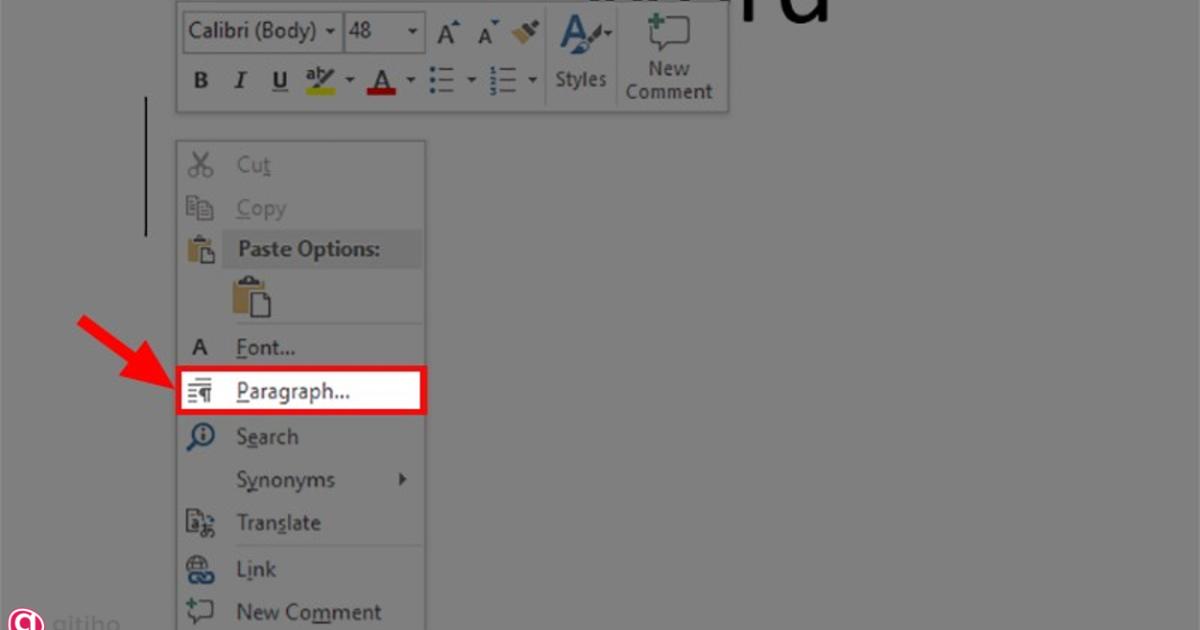Image resolution: width=1200 pixels, height=630 pixels.
Task: Apply bullet list formatting
Action: [442, 80]
